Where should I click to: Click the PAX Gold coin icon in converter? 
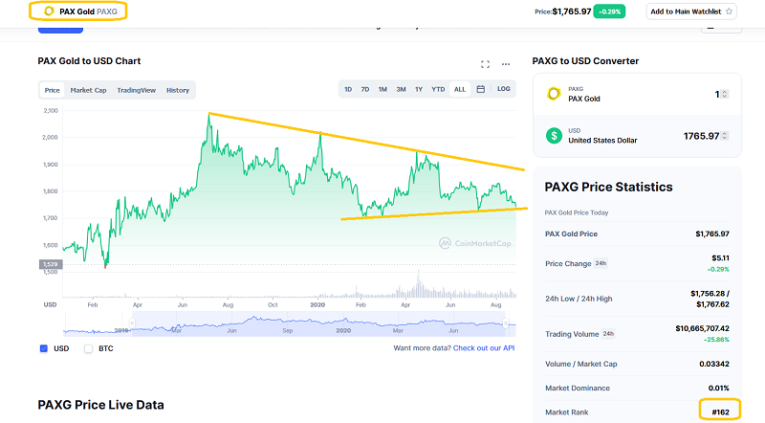[x=553, y=94]
